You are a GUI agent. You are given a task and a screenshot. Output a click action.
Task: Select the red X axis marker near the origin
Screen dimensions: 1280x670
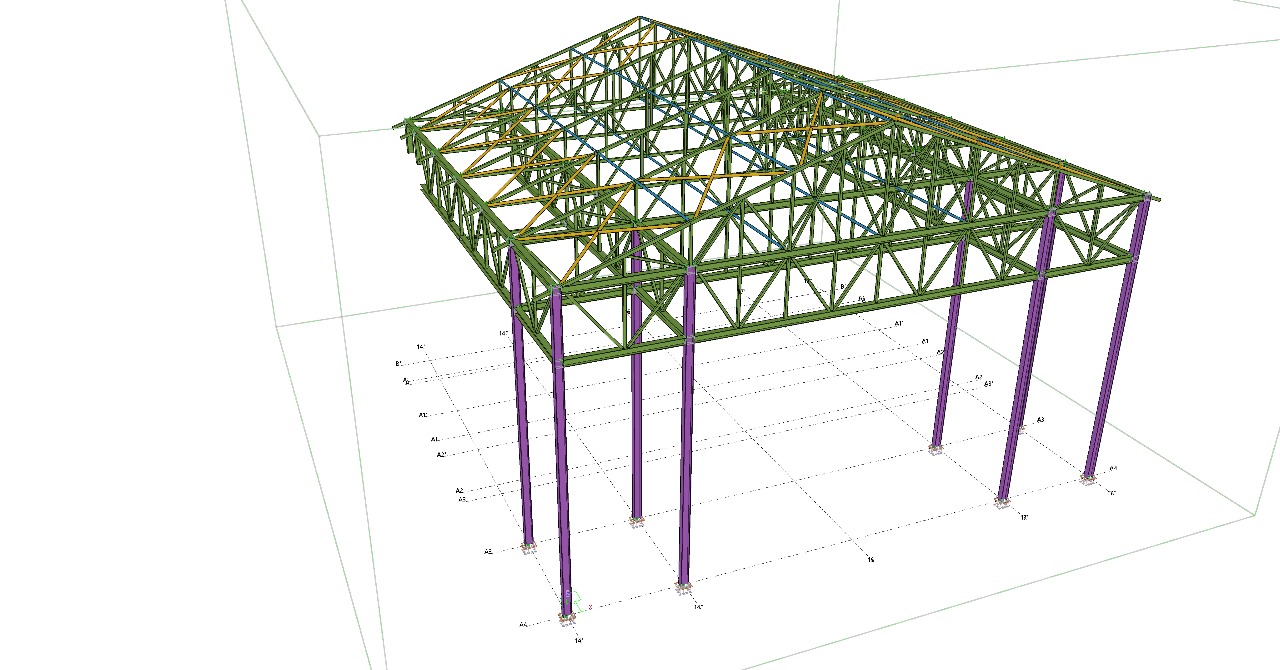590,607
